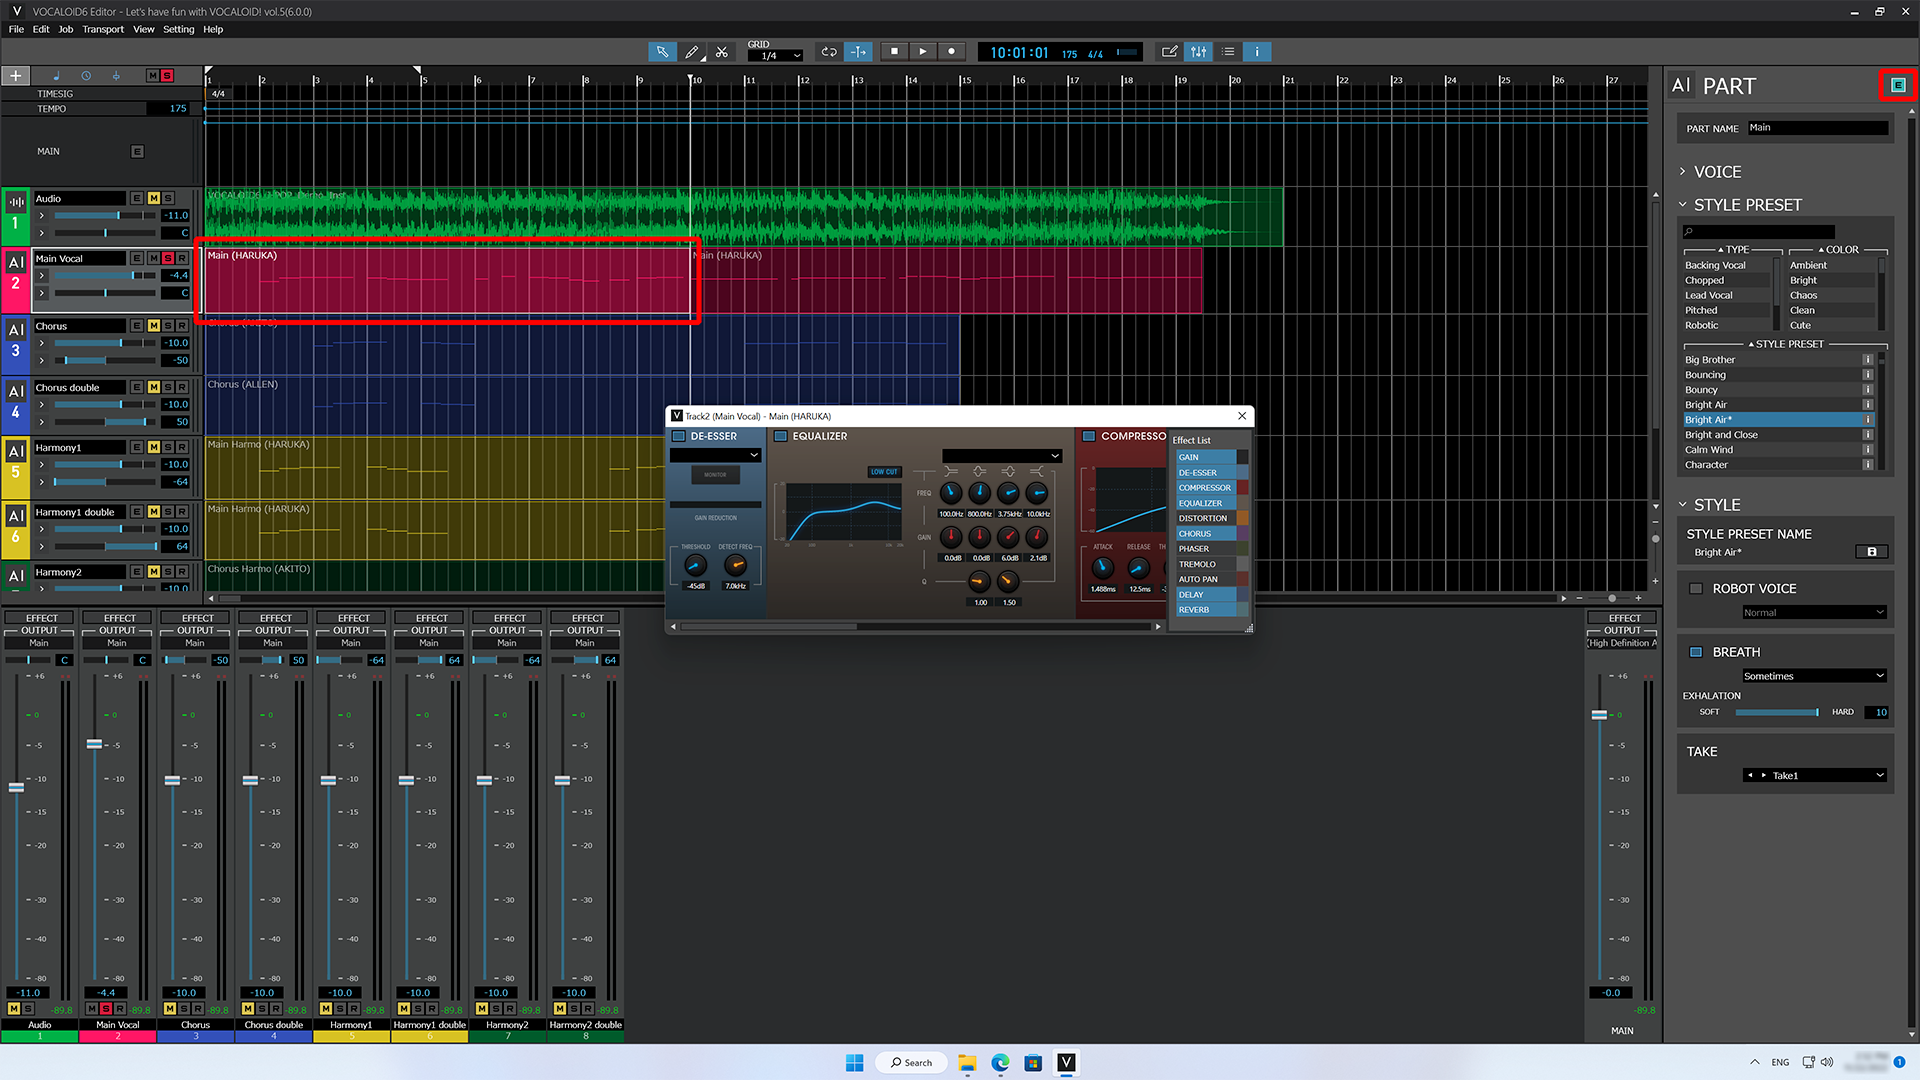The width and height of the screenshot is (1920, 1080).
Task: Mute the Audio track with its M button
Action: [x=153, y=198]
